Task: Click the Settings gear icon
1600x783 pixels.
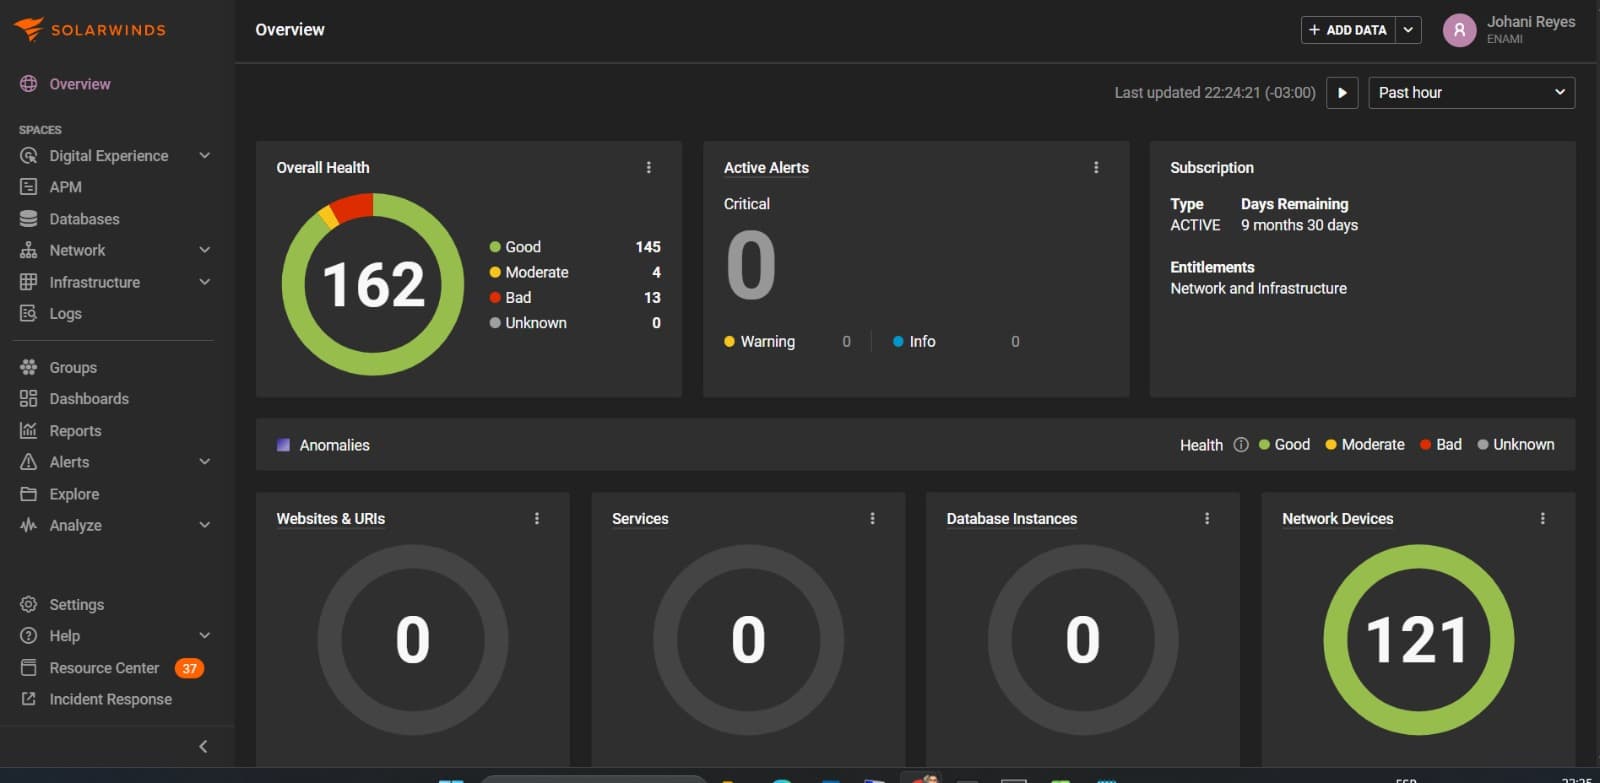Action: coord(28,604)
